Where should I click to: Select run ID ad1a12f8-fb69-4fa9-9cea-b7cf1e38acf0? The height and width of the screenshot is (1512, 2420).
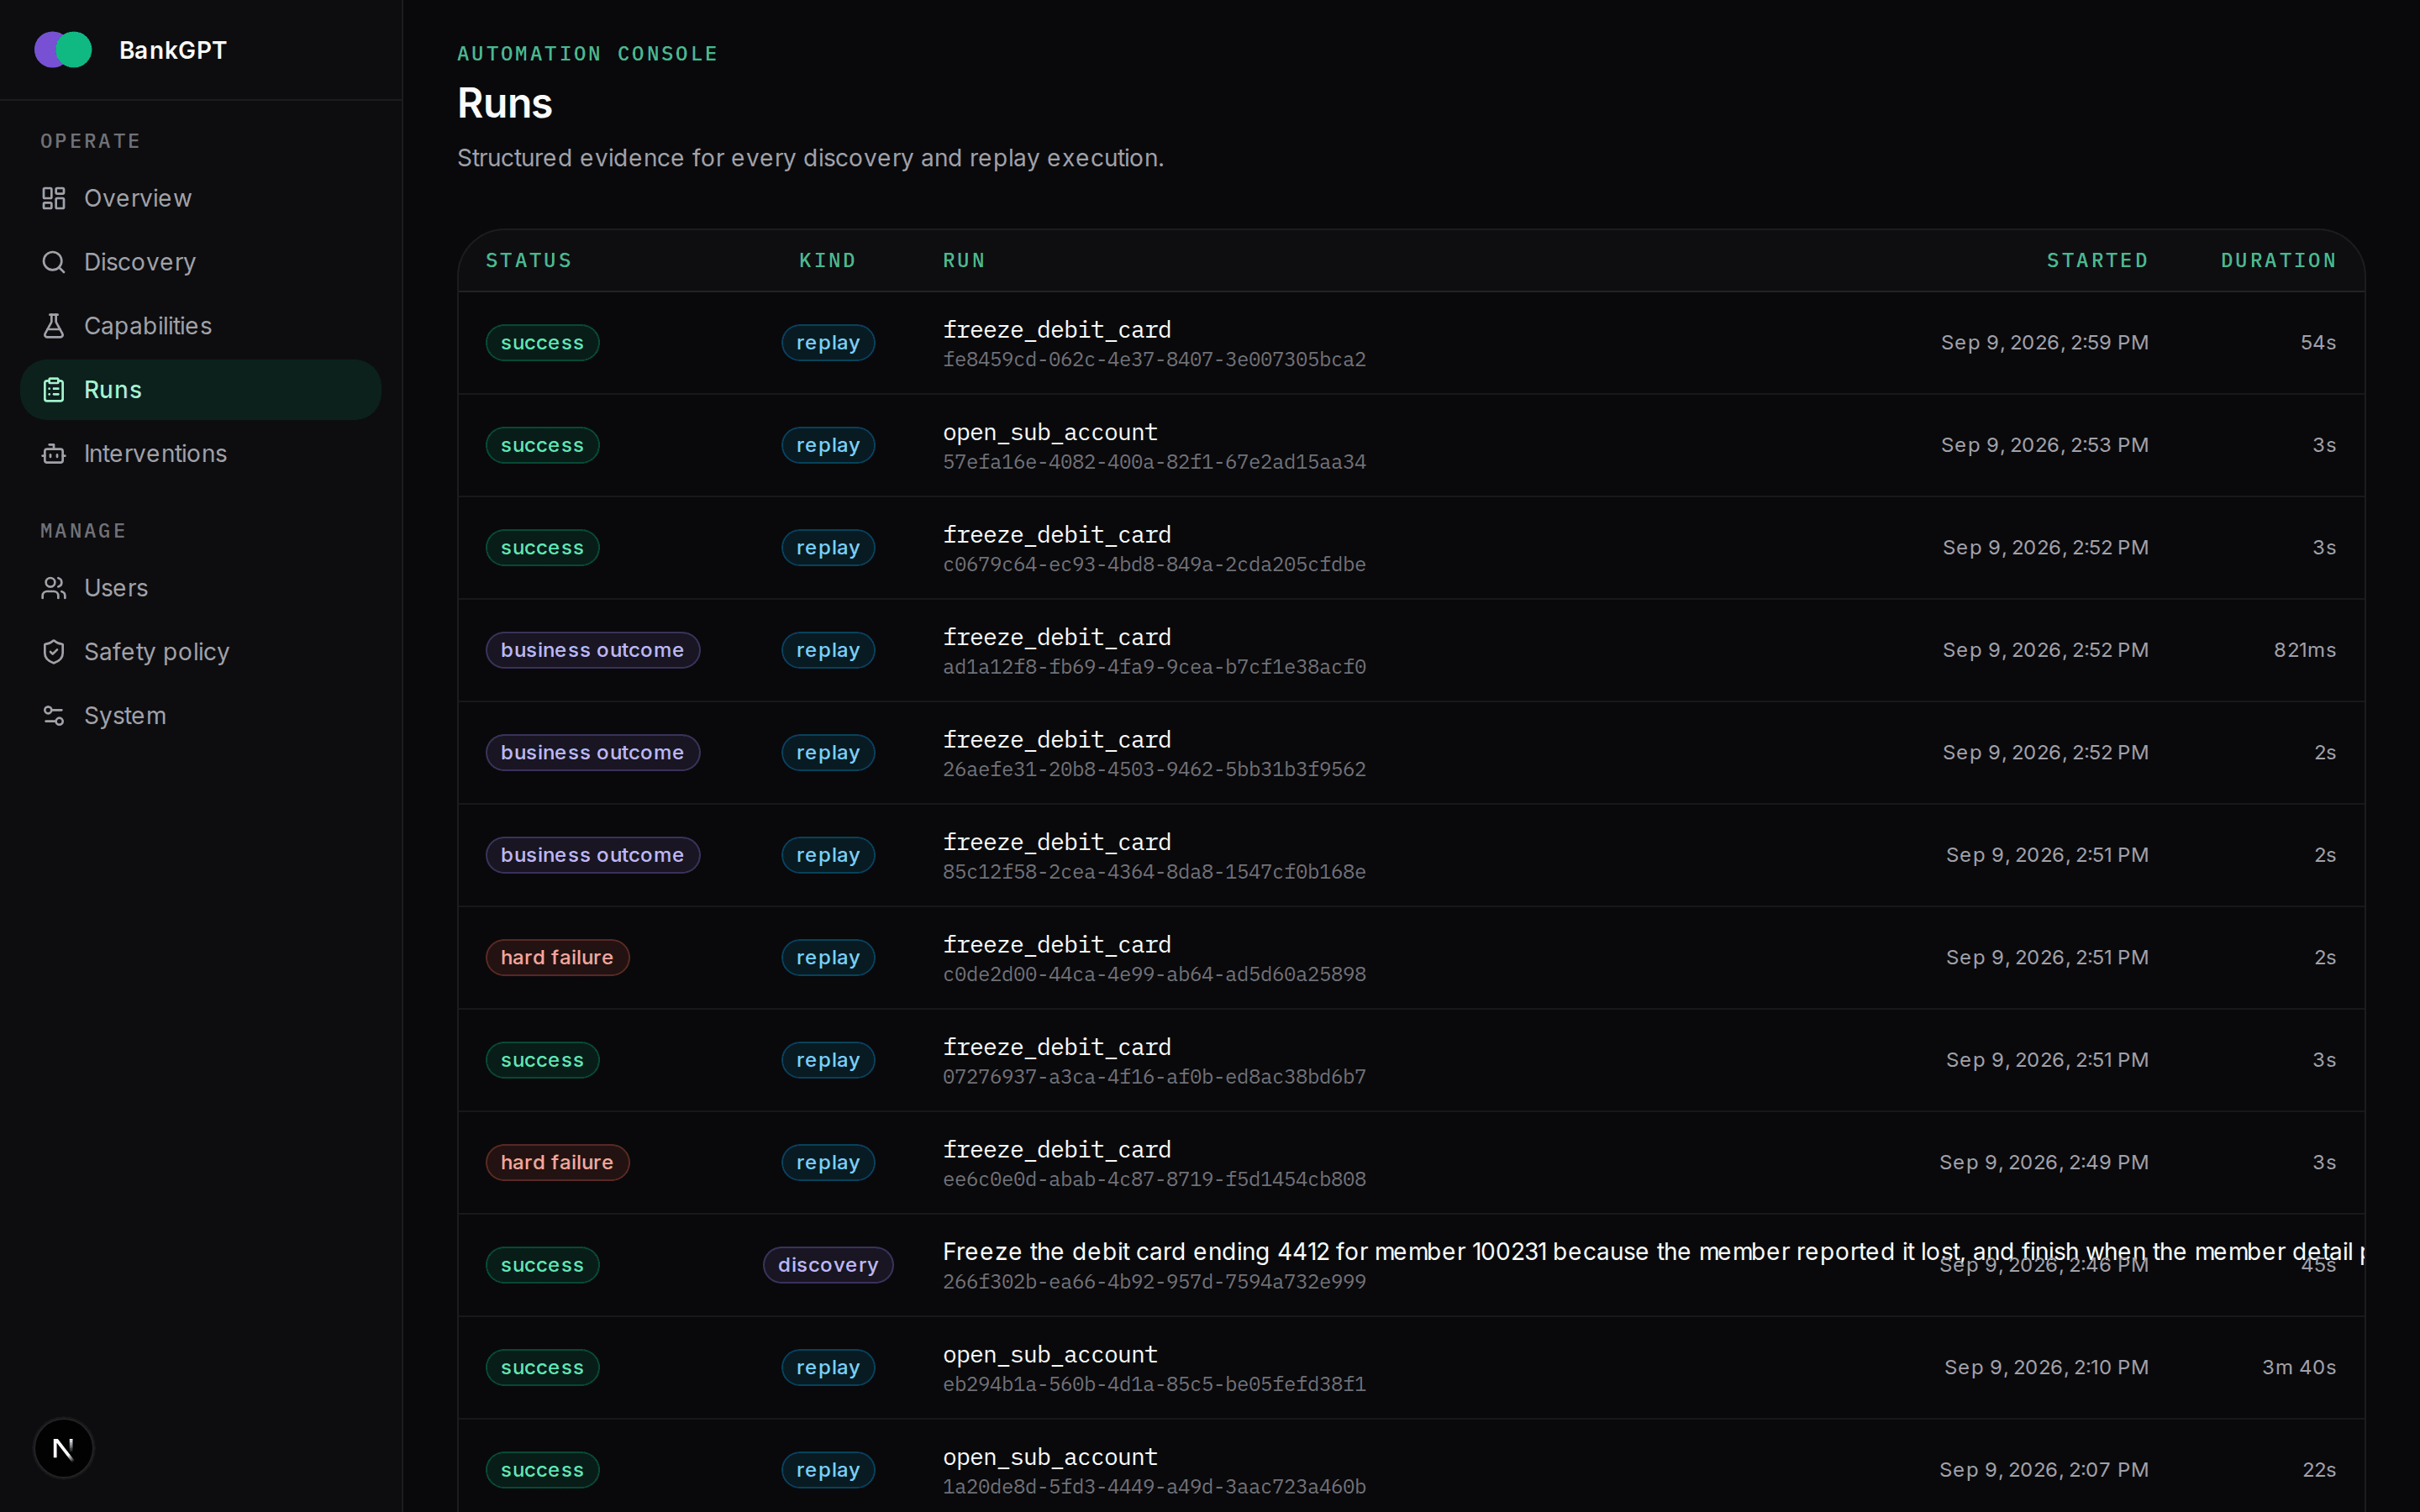pyautogui.click(x=1154, y=667)
